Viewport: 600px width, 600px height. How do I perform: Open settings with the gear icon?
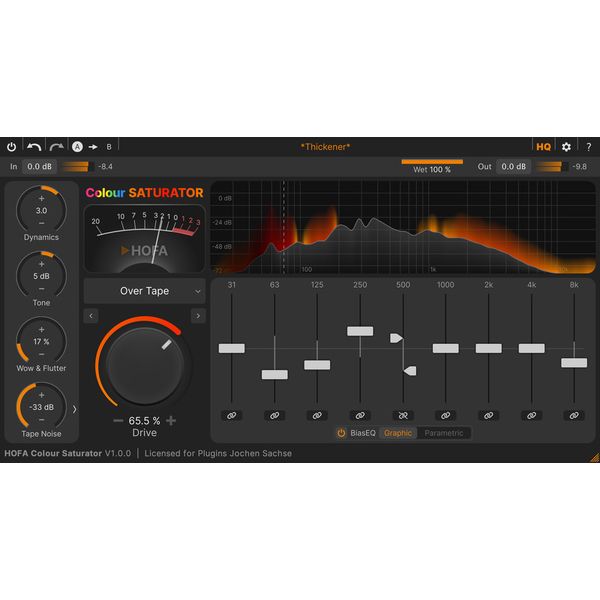tap(566, 146)
